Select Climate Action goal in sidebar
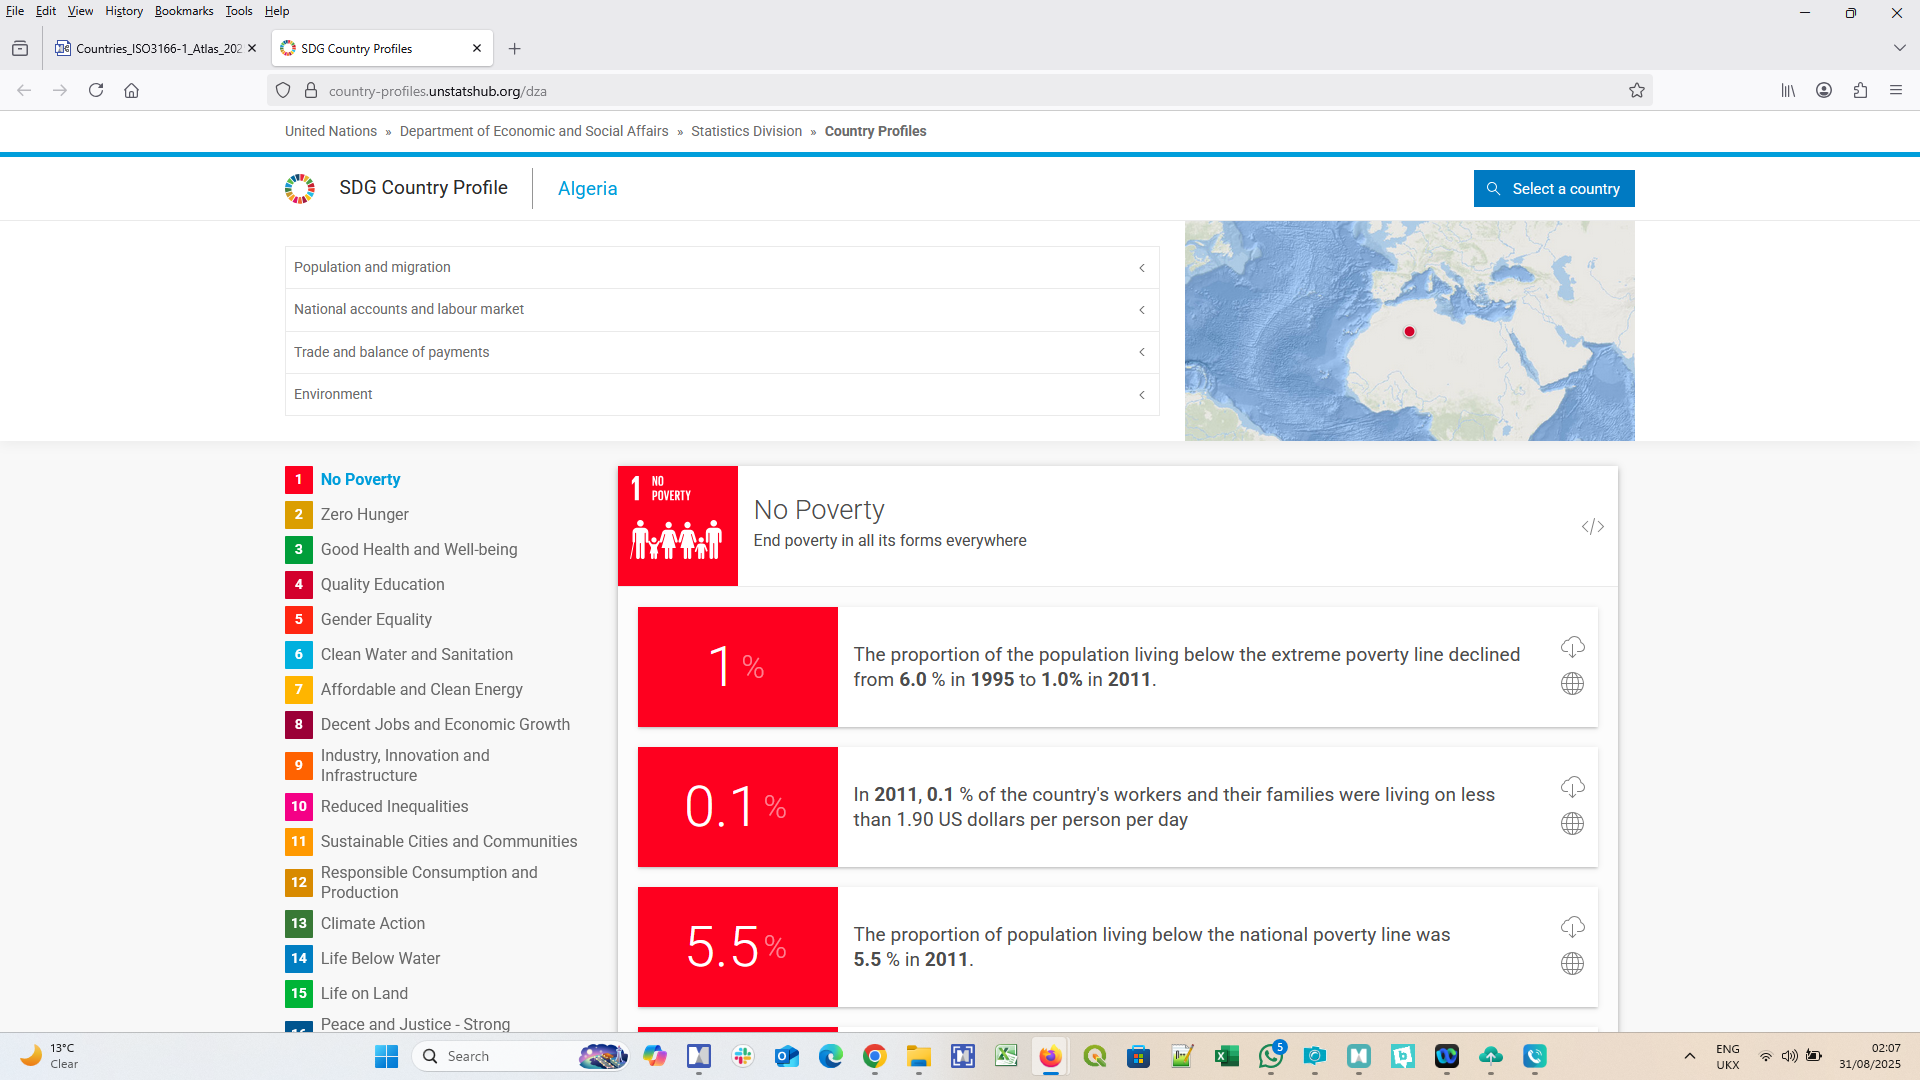Image resolution: width=1920 pixels, height=1080 pixels. click(x=372, y=924)
